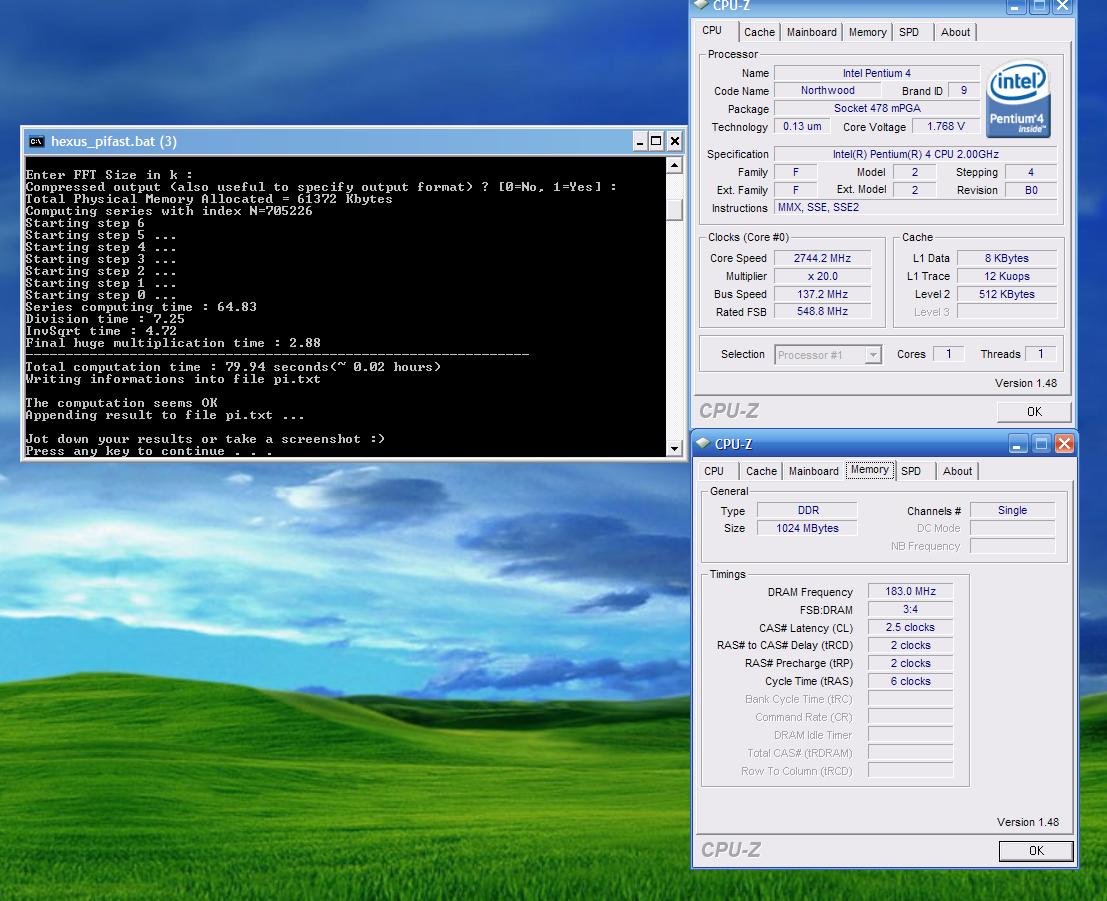Click the console vertical scrollbar thumb

click(x=674, y=210)
